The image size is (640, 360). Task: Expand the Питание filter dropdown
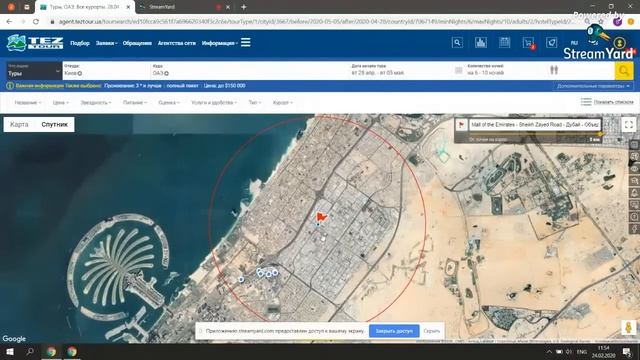135,102
